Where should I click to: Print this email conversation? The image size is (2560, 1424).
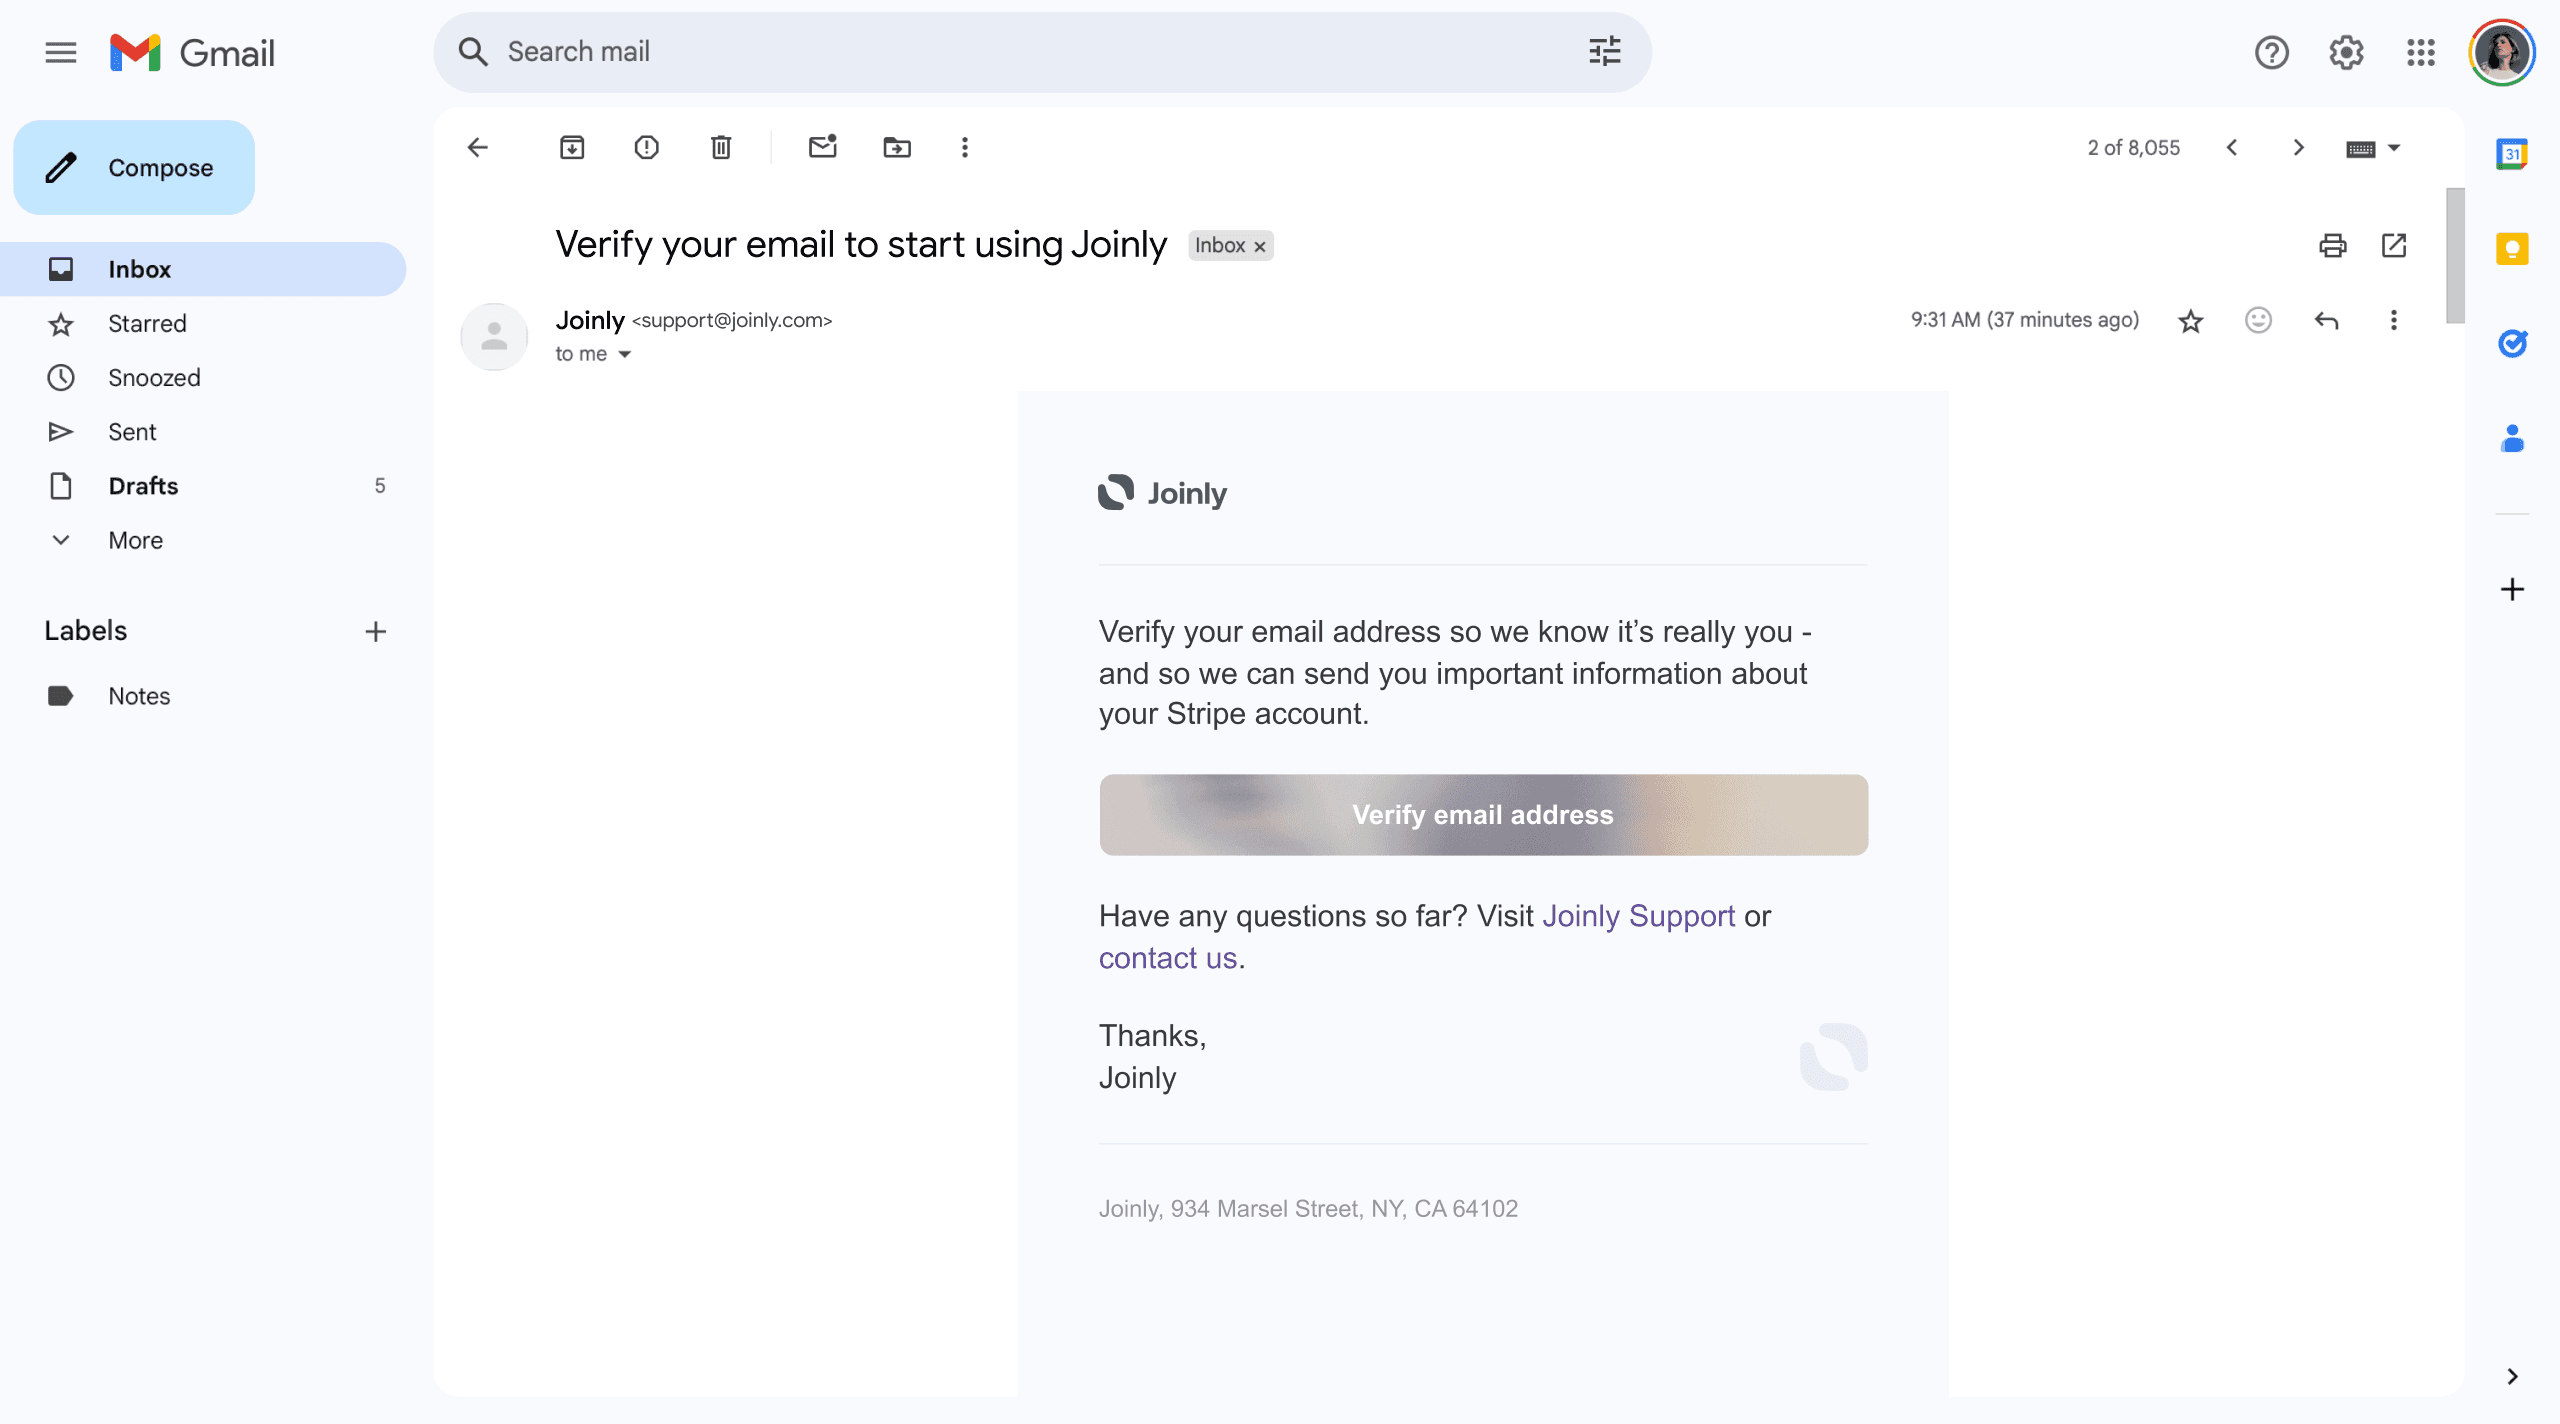pyautogui.click(x=2332, y=245)
